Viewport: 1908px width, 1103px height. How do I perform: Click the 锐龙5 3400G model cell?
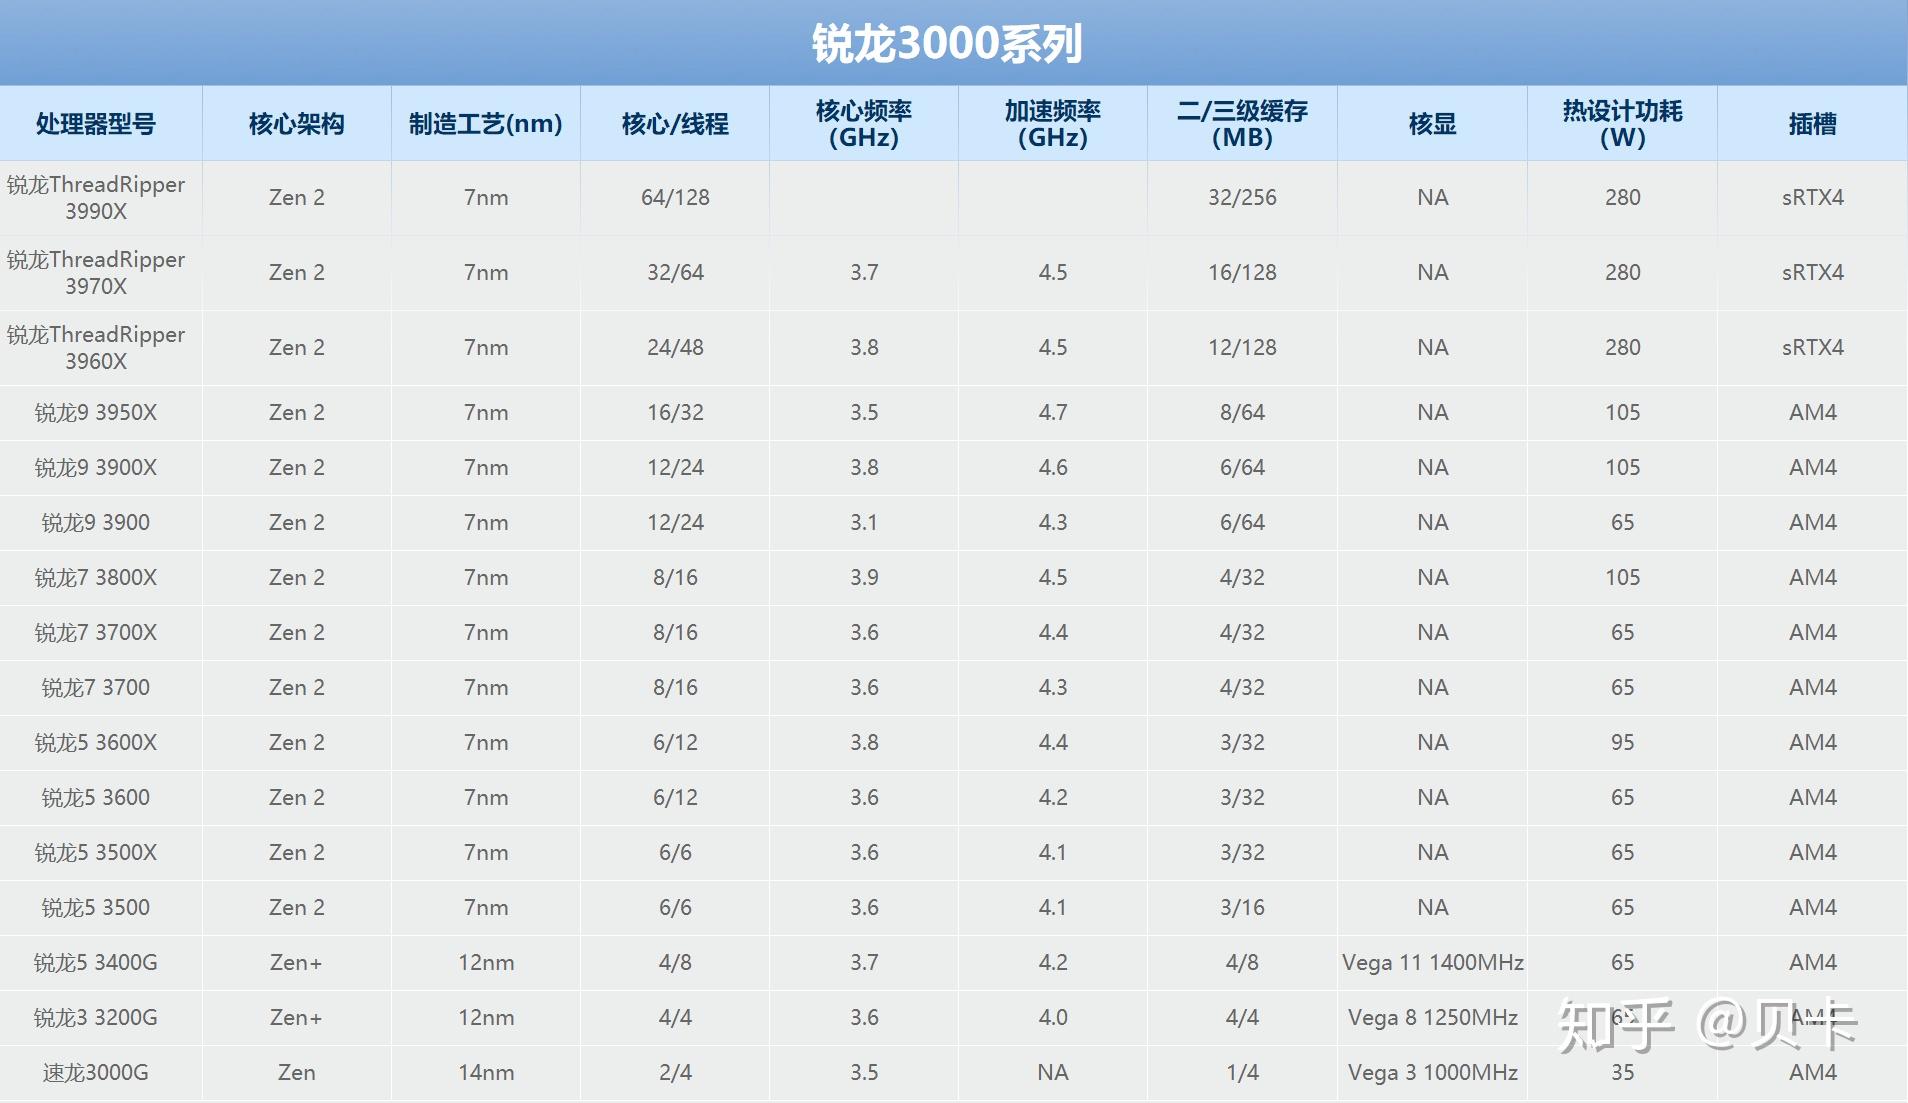click(96, 963)
